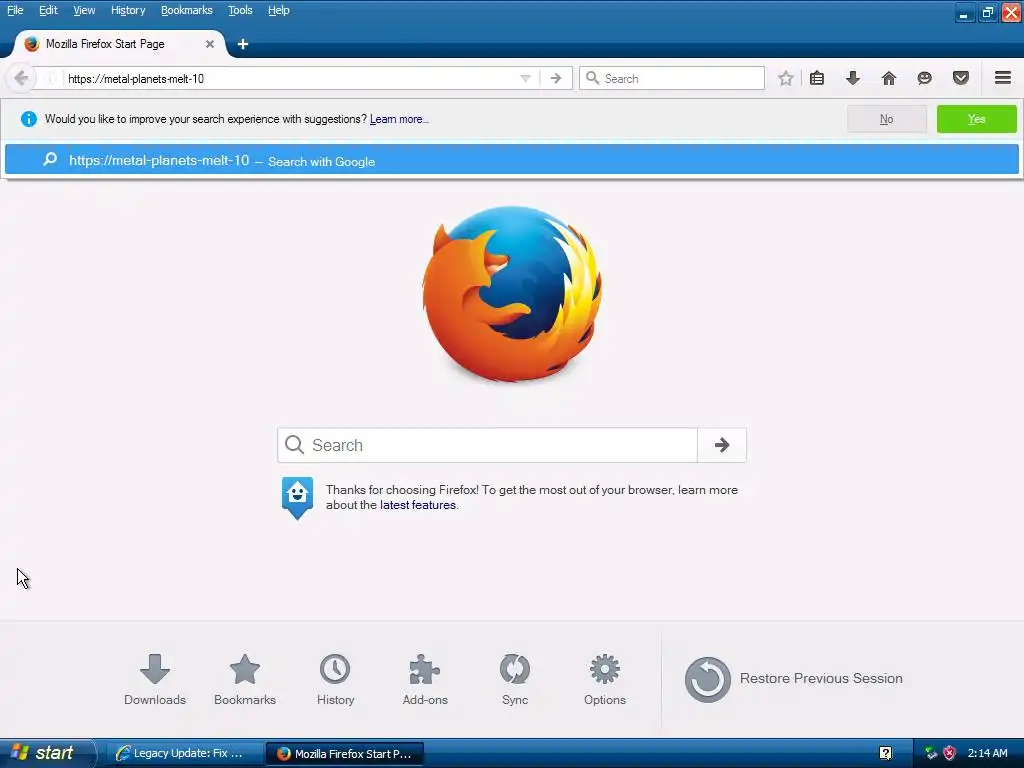Open the Bookmarks menu
The height and width of the screenshot is (768, 1024).
coord(187,10)
